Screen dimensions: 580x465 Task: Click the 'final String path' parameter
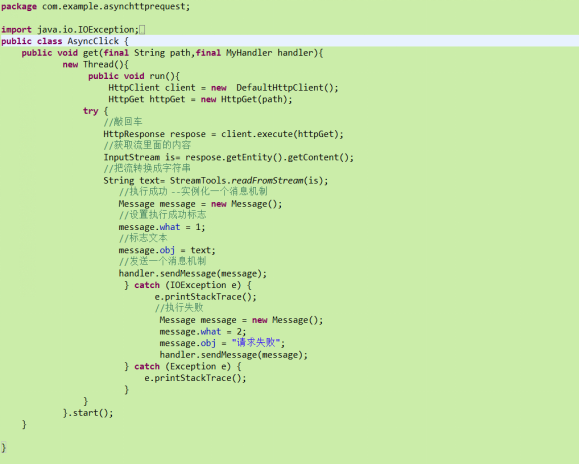pyautogui.click(x=147, y=53)
